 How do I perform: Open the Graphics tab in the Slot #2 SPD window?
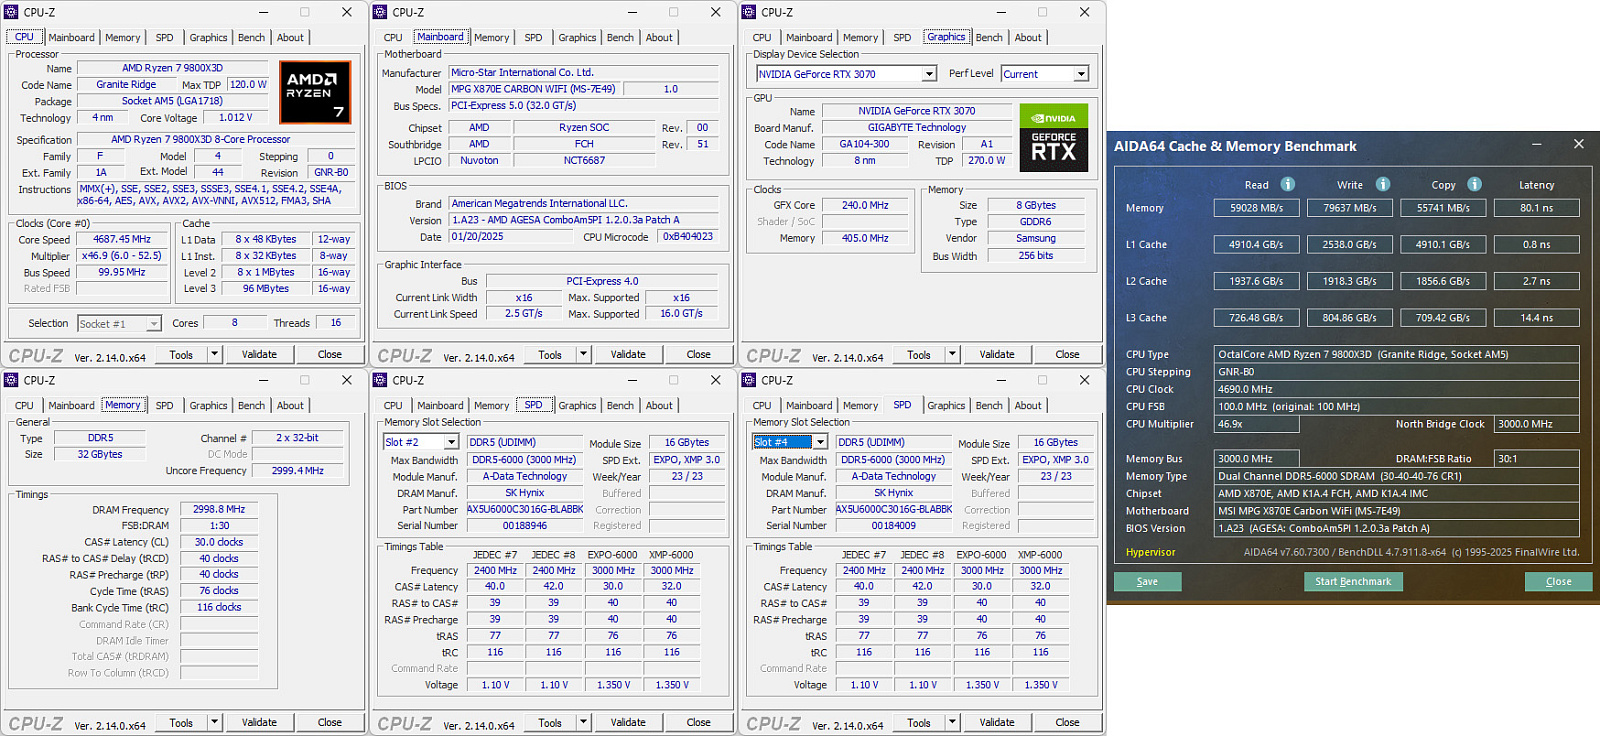click(x=577, y=406)
